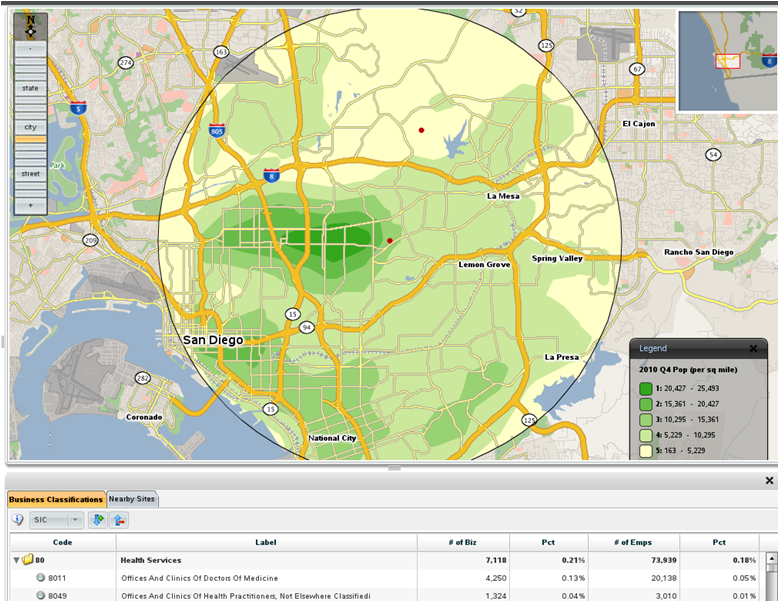Expand all rows with the green-plus arrow

tap(98, 520)
